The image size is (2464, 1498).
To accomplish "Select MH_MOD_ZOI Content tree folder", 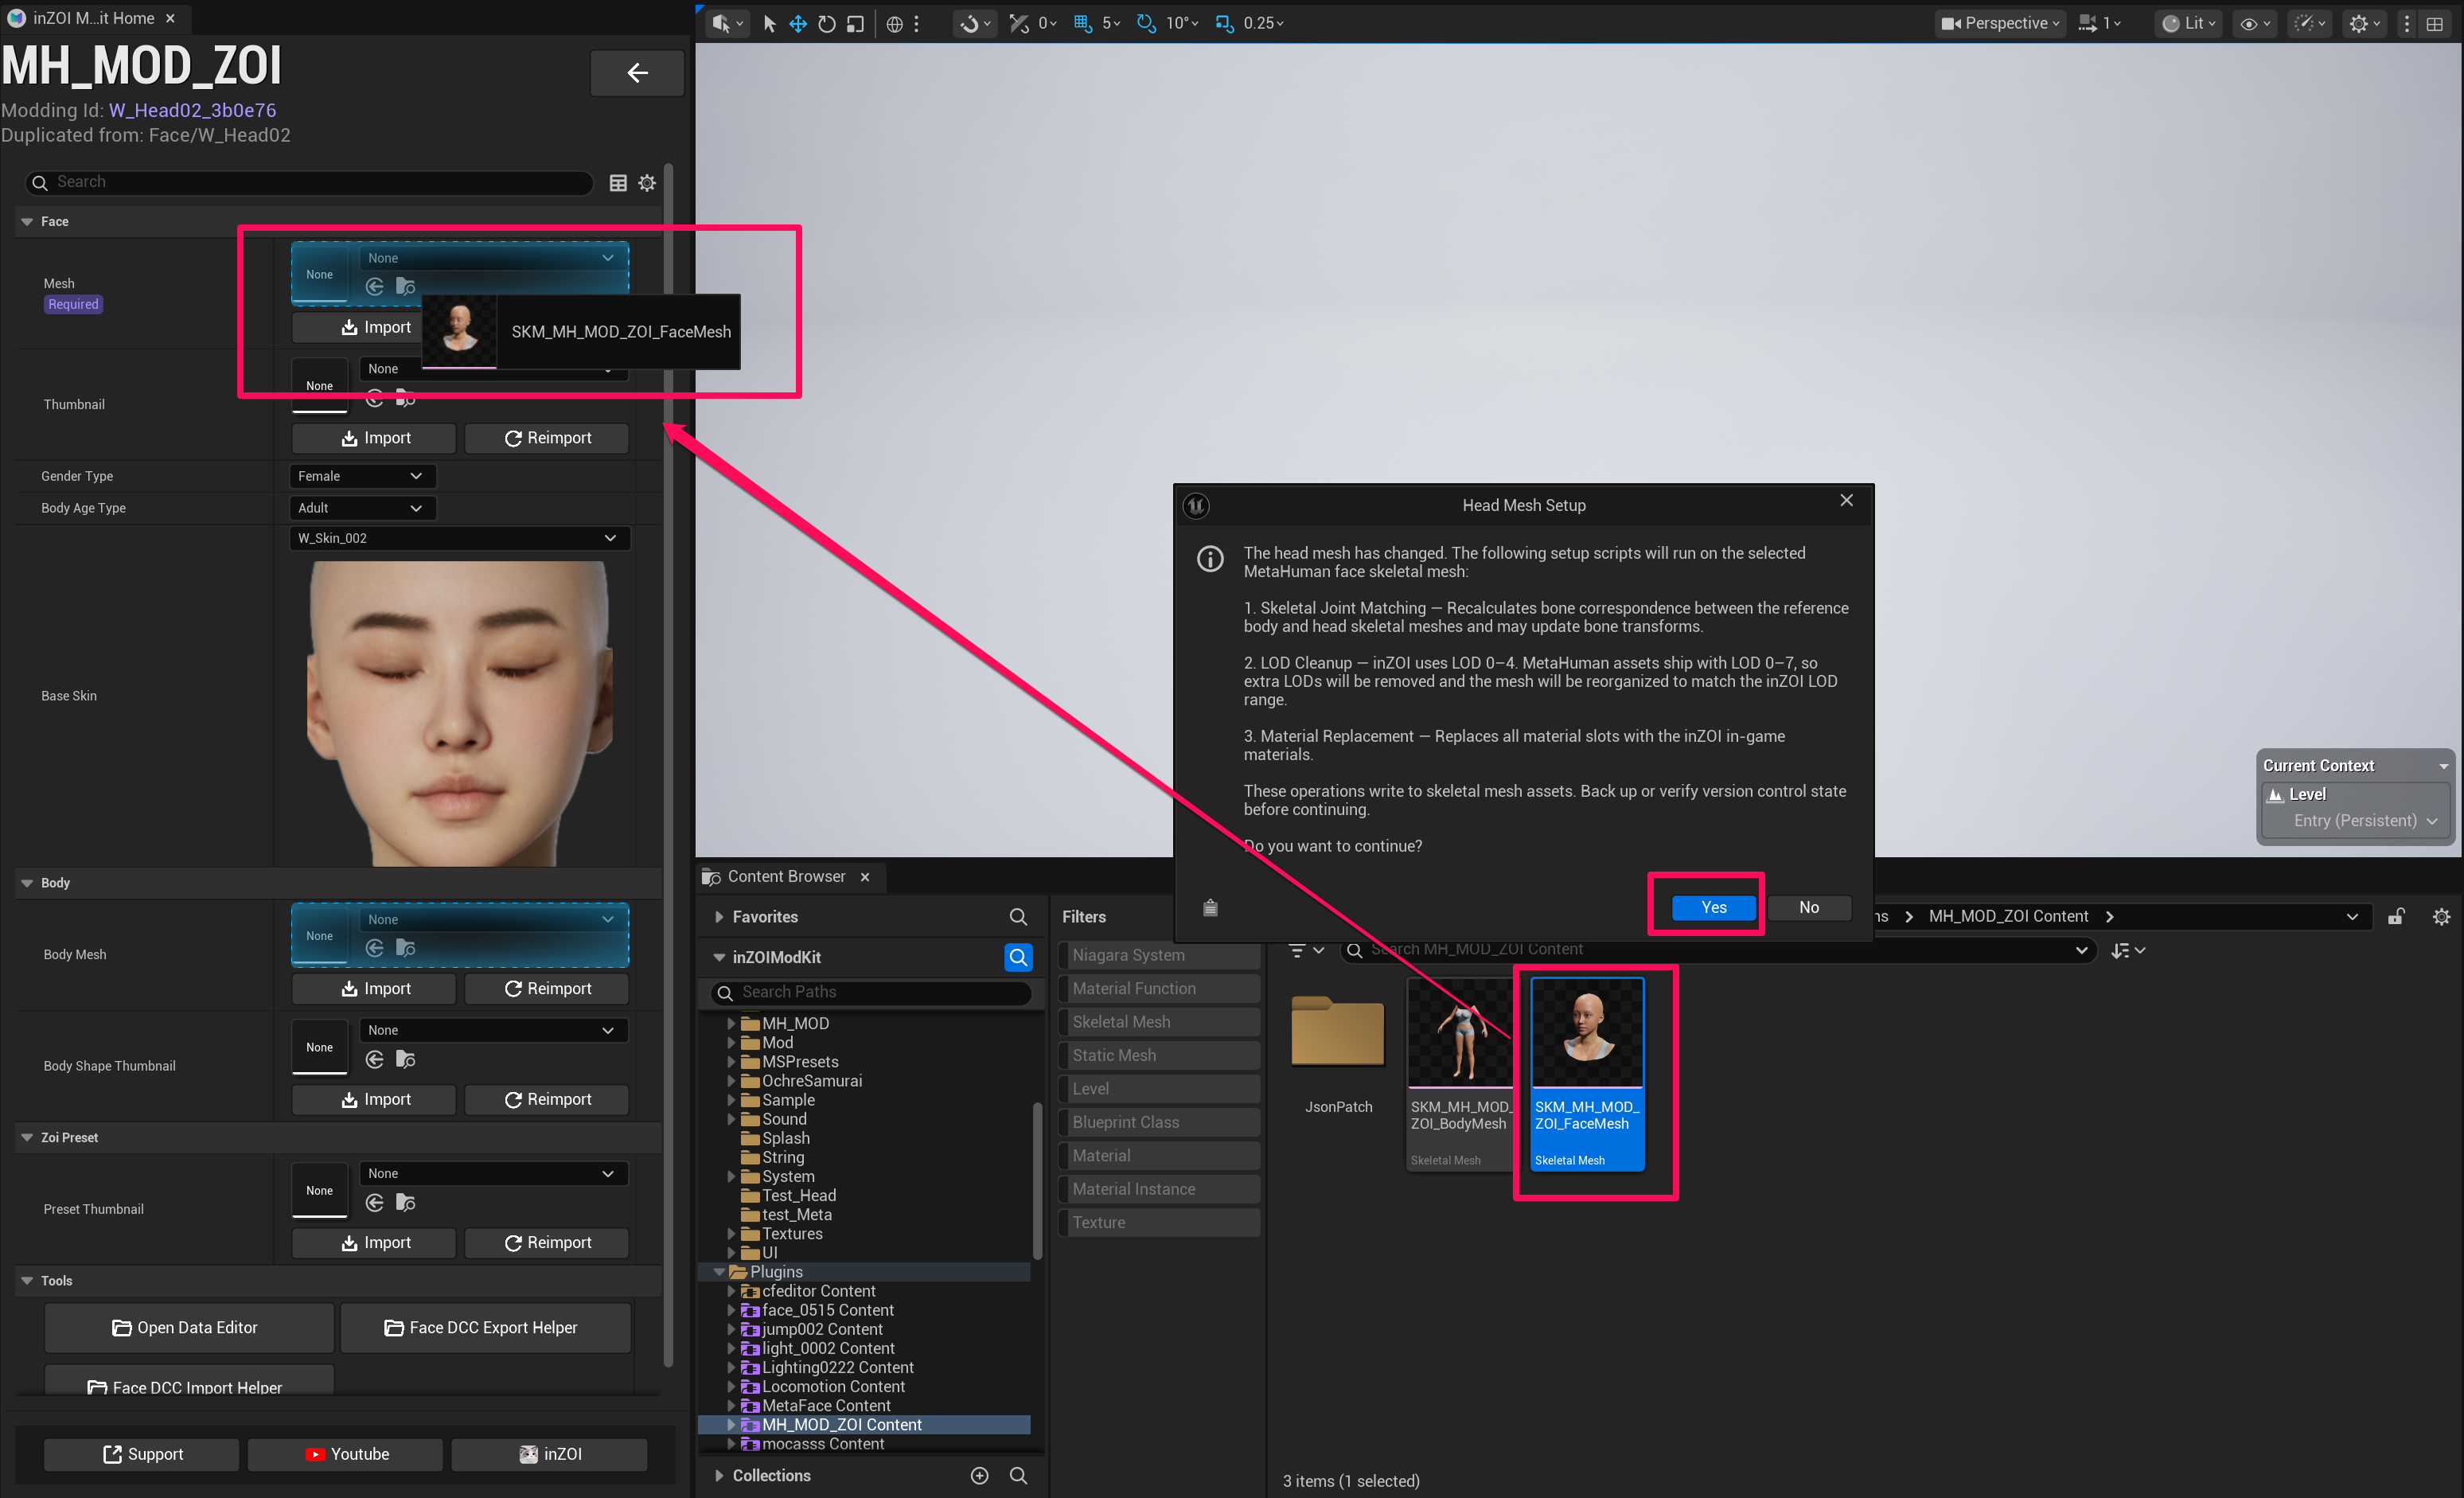I will (842, 1424).
